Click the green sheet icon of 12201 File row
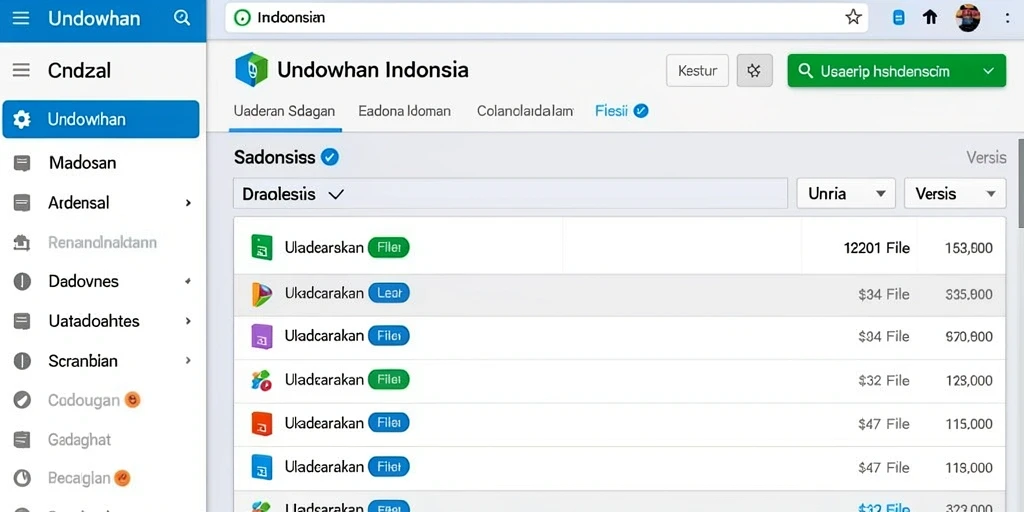 tap(261, 248)
